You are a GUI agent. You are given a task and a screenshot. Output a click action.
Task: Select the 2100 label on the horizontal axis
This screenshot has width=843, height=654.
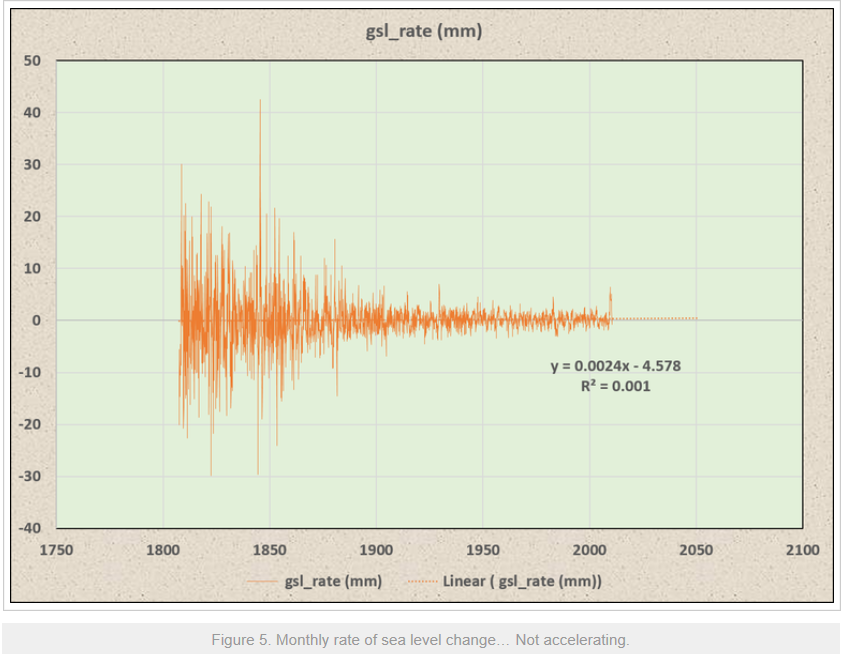[802, 550]
